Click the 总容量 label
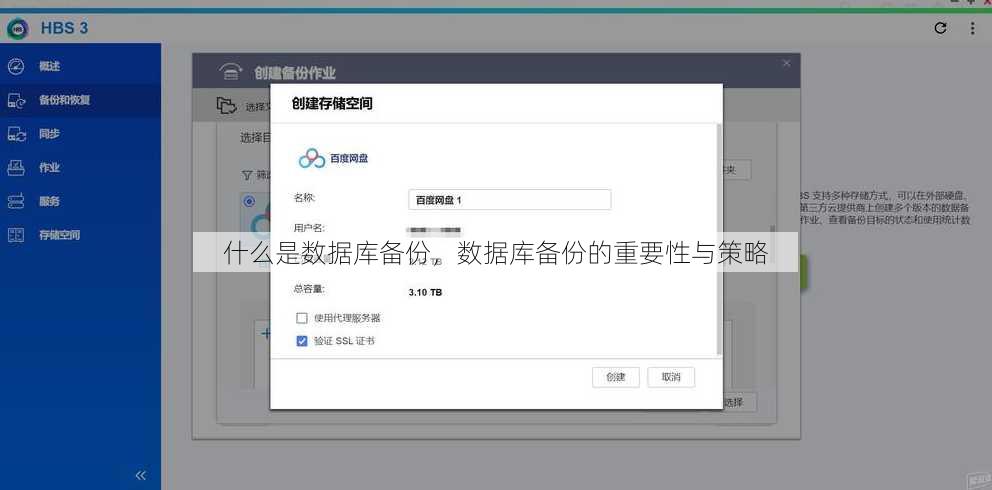 point(309,289)
